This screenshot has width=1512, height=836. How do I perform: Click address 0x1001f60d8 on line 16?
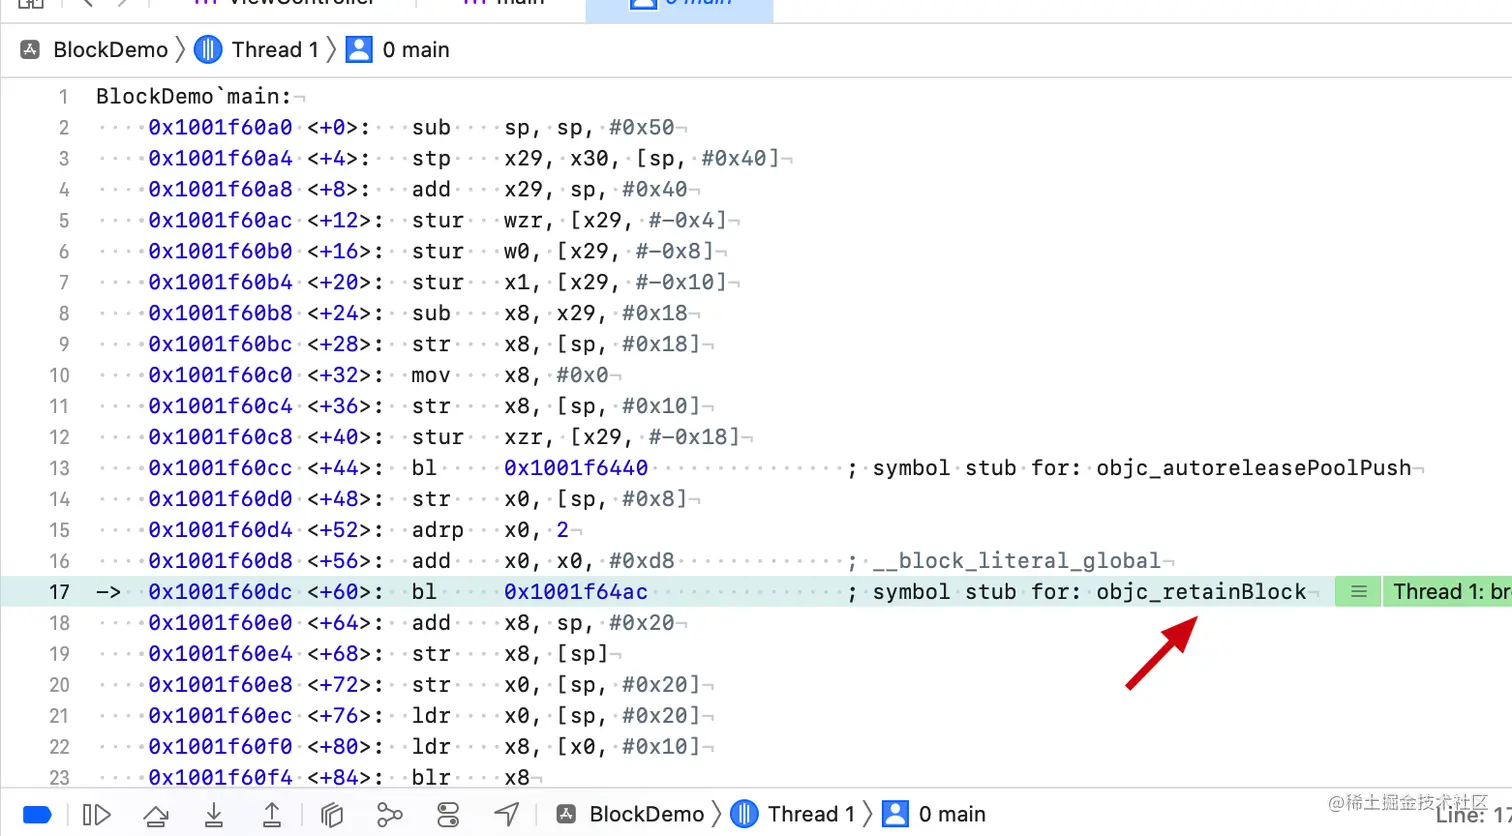(x=221, y=561)
